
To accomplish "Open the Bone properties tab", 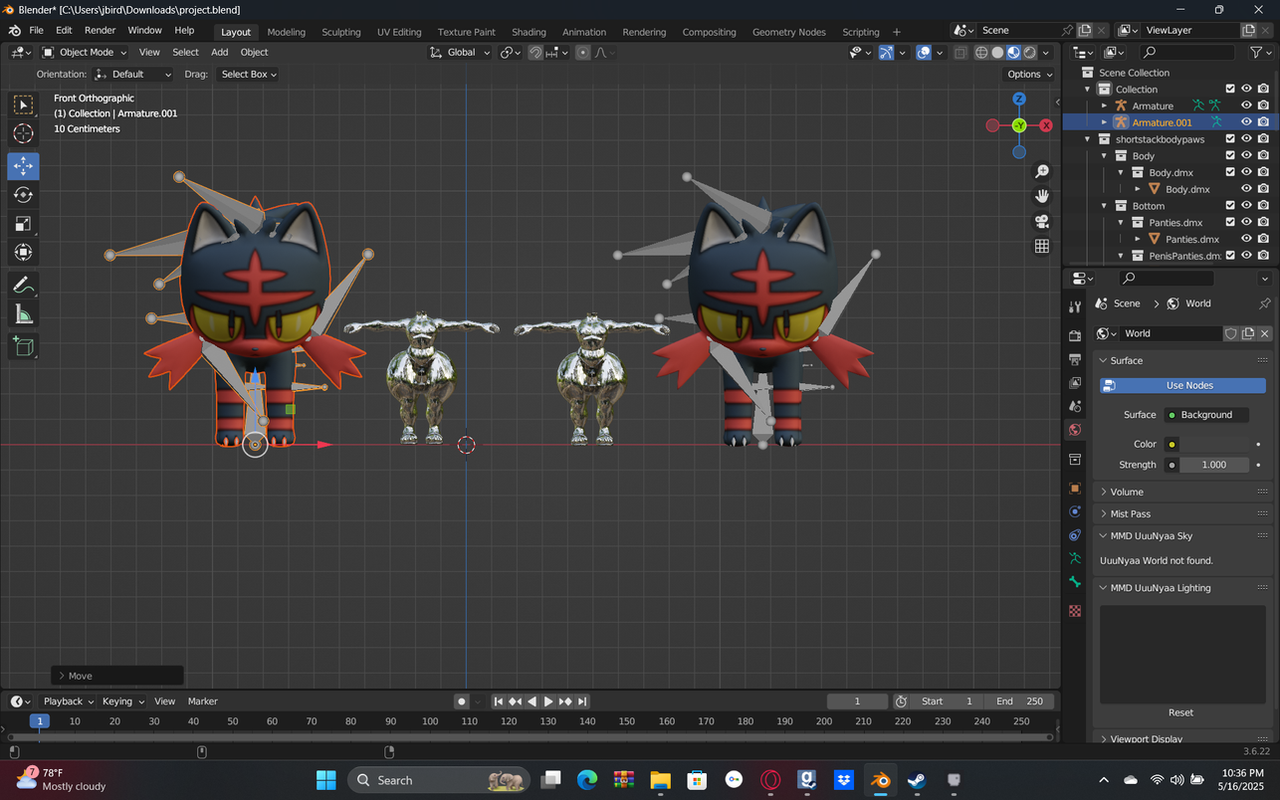I will [x=1075, y=582].
